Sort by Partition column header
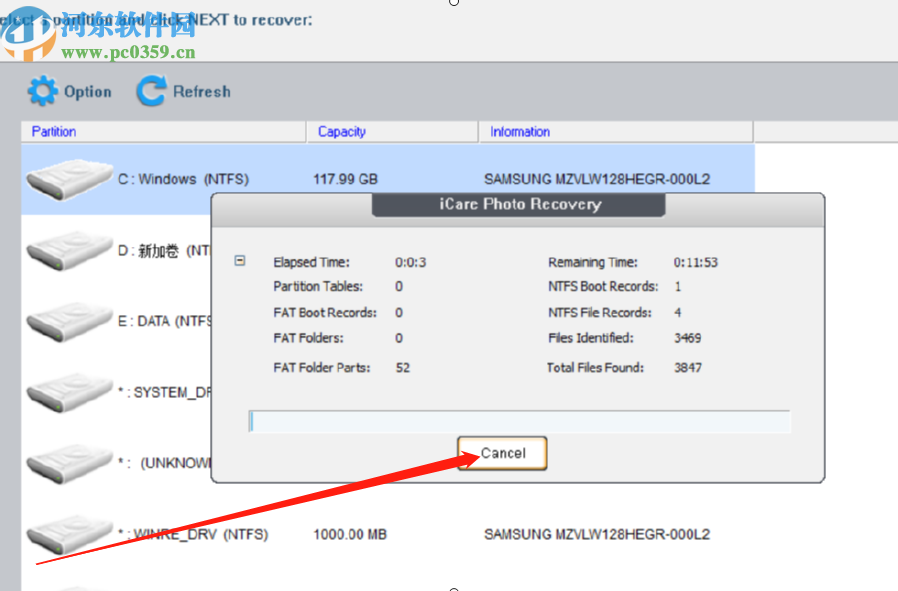Viewport: 898px width, 591px height. (x=163, y=132)
